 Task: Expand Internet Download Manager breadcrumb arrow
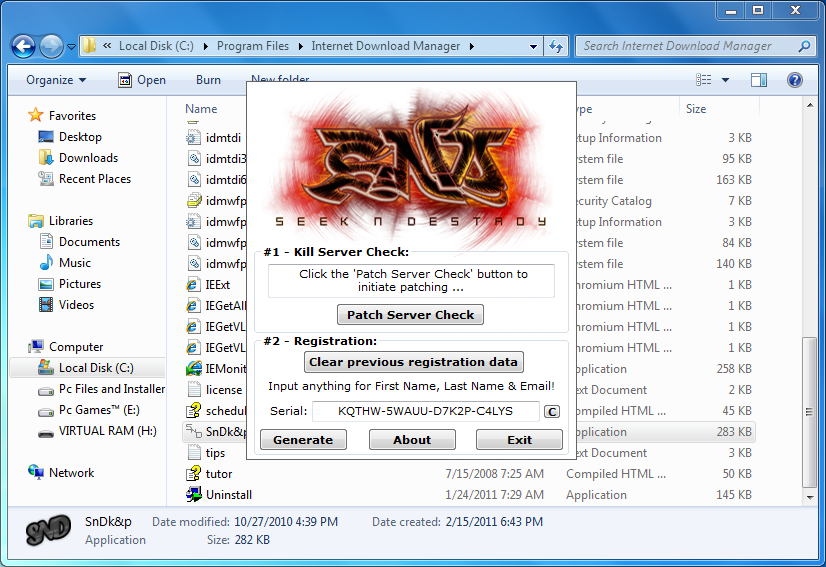[x=471, y=46]
